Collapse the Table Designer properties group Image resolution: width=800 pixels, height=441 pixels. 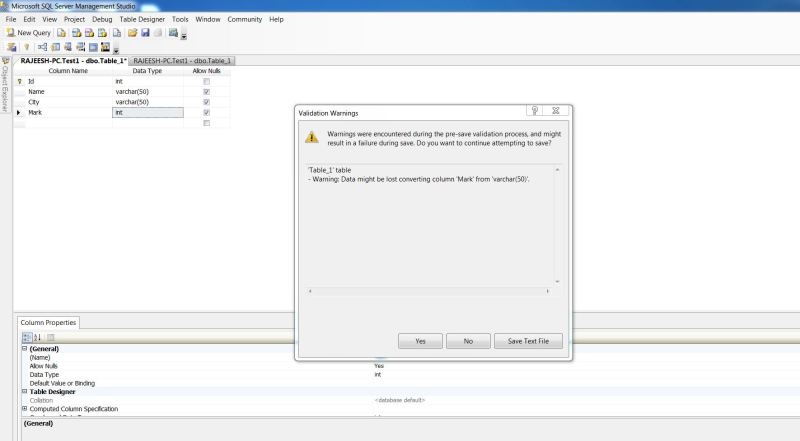(x=24, y=391)
